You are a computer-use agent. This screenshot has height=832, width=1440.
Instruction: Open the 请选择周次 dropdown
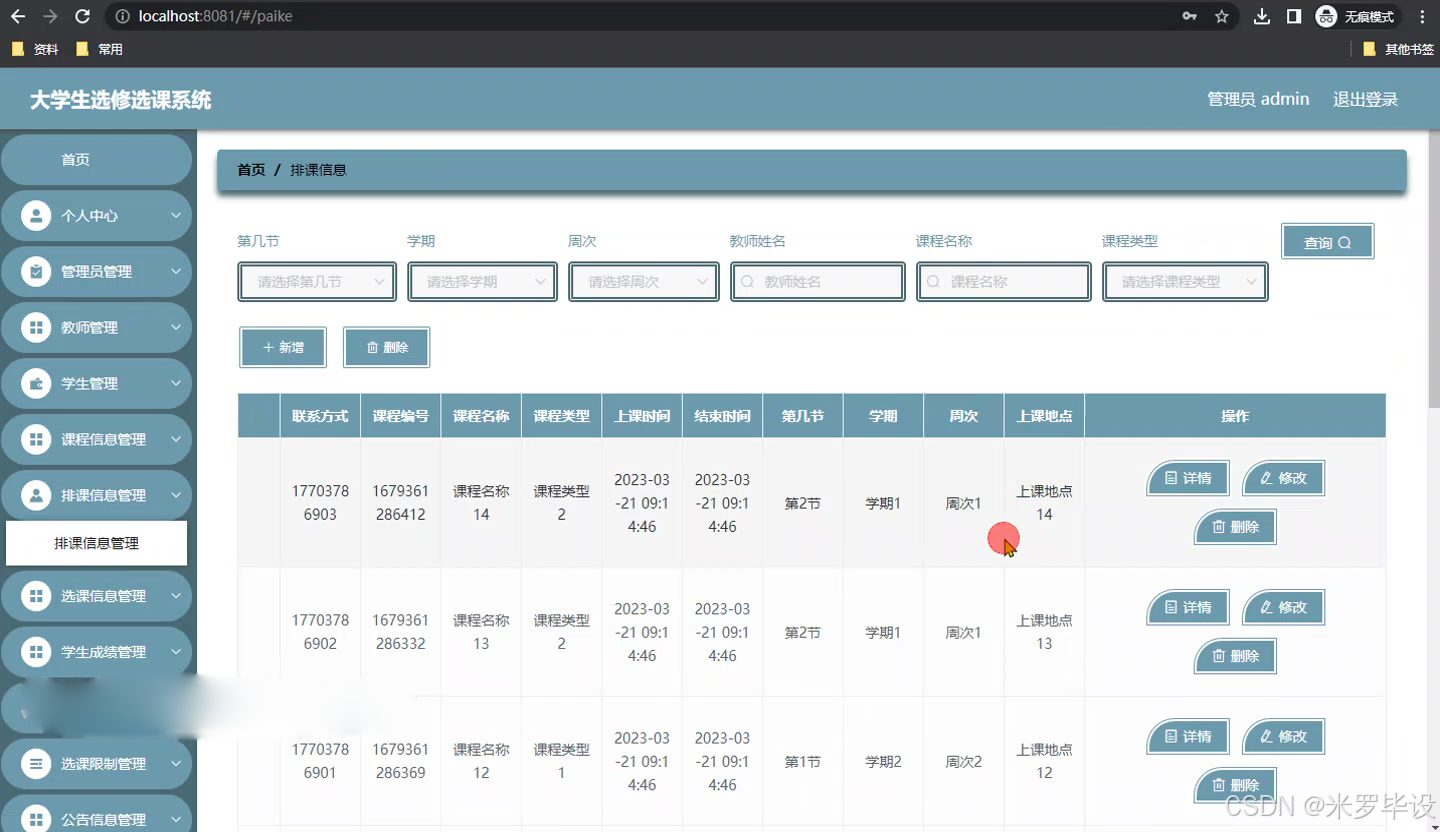click(x=644, y=282)
